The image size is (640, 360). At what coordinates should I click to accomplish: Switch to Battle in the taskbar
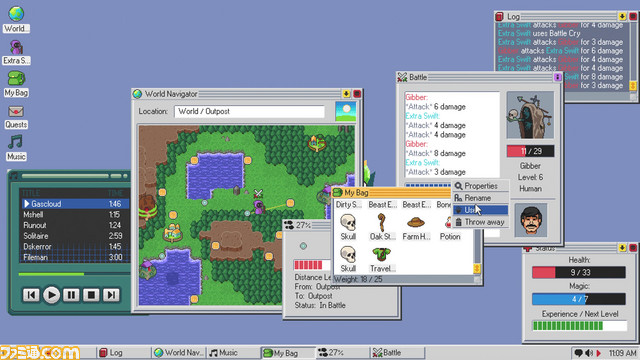coord(398,353)
